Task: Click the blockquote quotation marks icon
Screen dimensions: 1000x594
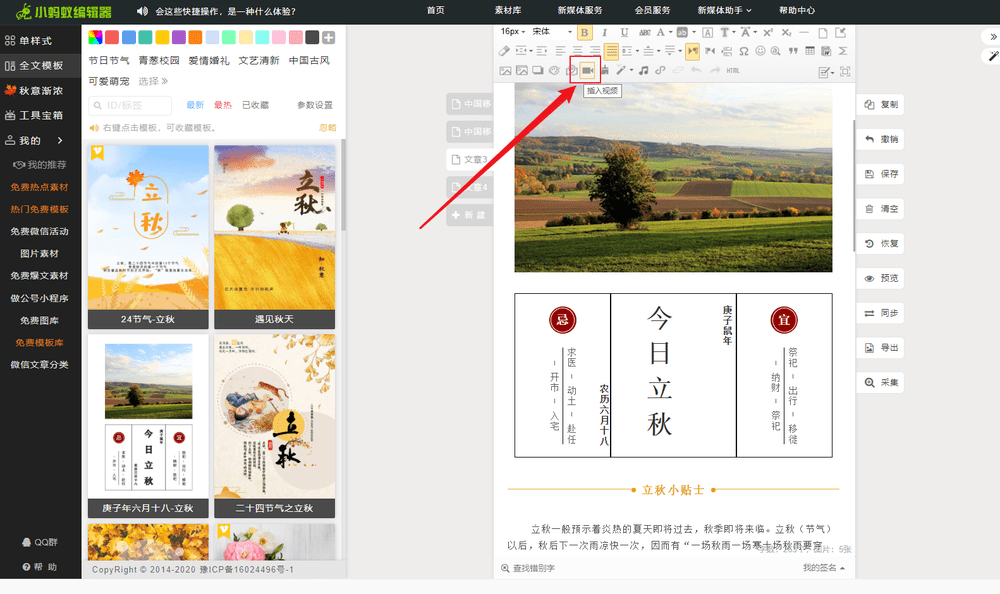Action: (793, 51)
